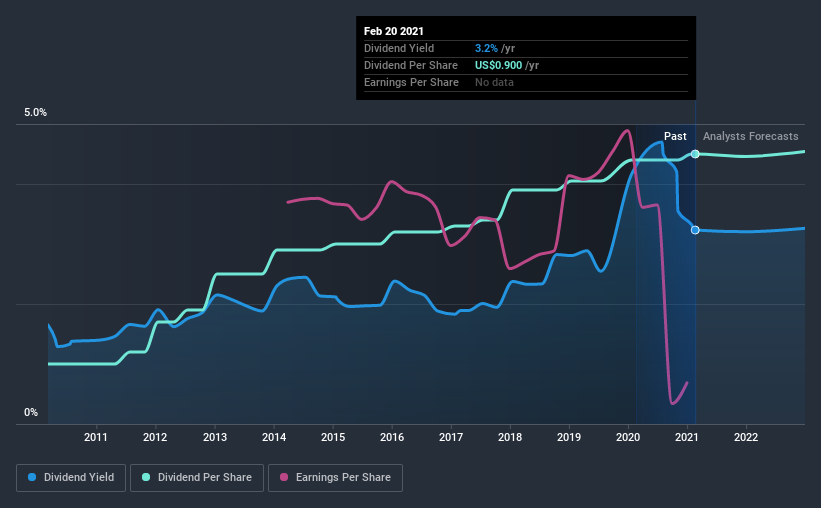The image size is (821, 508).
Task: Toggle the Earnings Per Share legend button
Action: [x=335, y=478]
